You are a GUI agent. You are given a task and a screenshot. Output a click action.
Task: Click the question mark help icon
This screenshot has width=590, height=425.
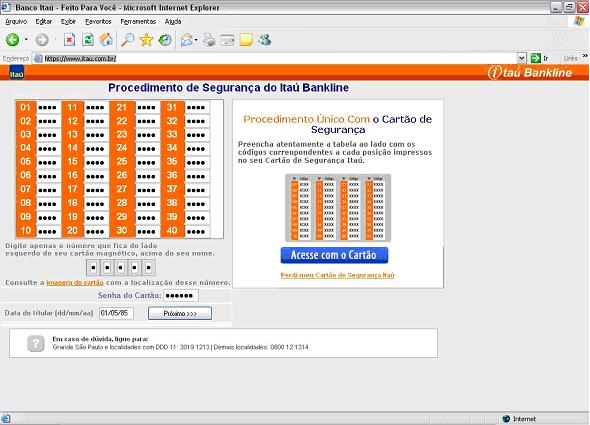pos(36,343)
